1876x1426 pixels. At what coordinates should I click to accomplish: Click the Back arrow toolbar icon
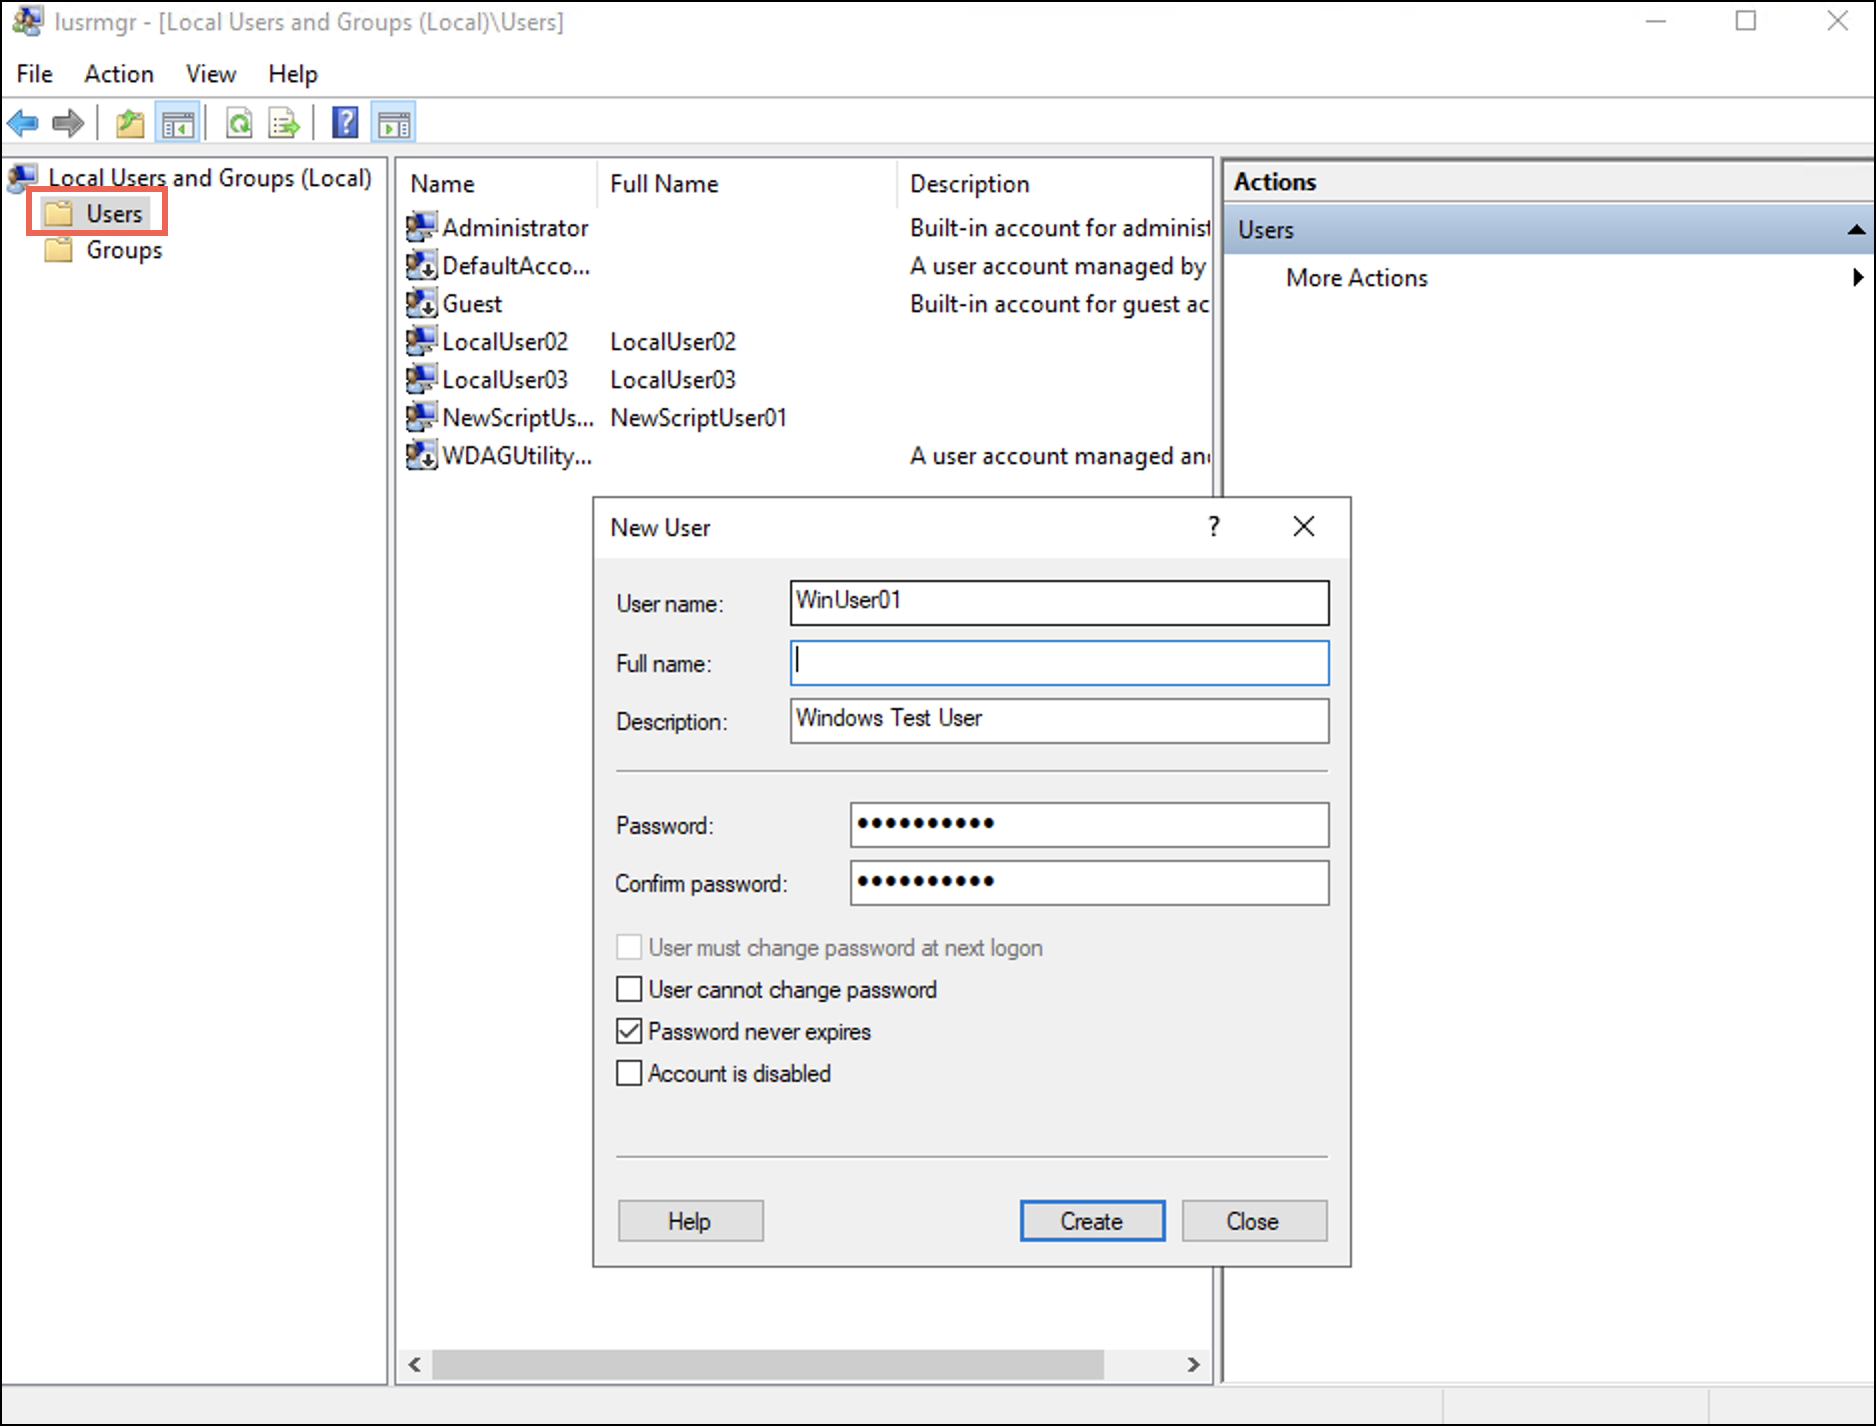23,124
